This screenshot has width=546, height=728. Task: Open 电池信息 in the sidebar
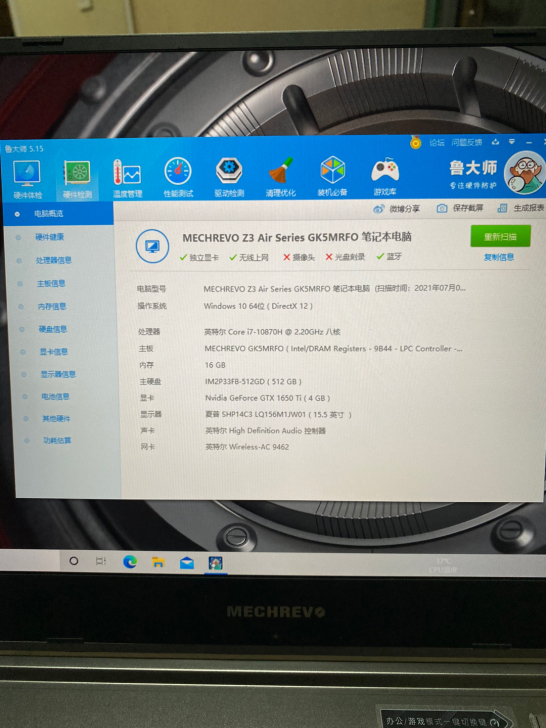[55, 396]
